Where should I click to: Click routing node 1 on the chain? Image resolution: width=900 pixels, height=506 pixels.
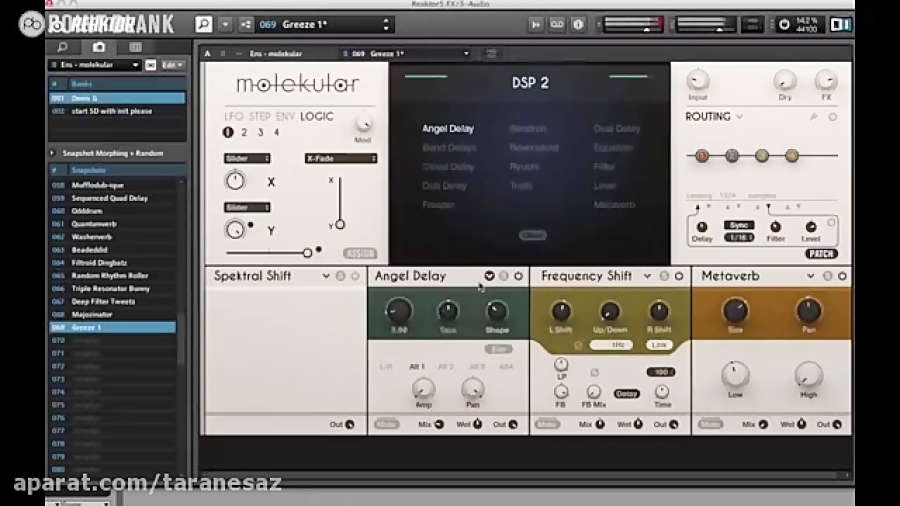(702, 155)
